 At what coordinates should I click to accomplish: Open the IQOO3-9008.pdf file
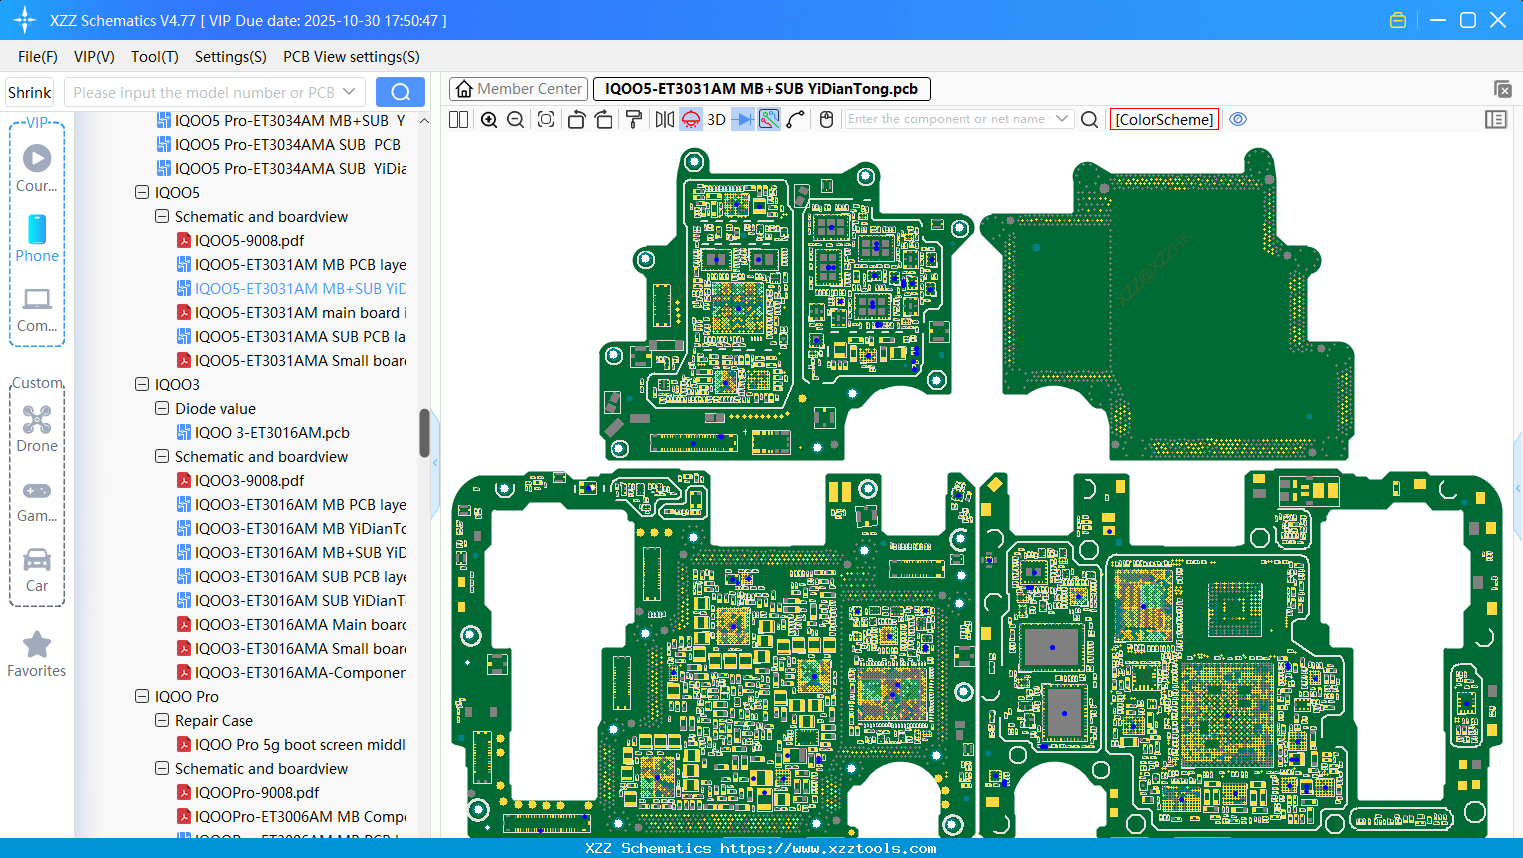pos(249,480)
